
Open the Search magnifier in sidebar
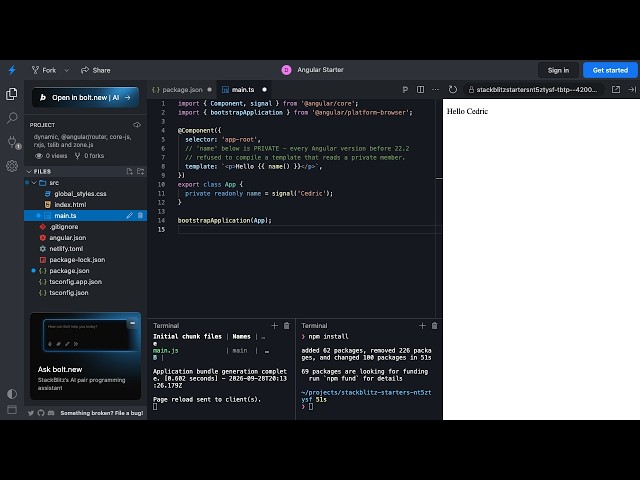click(12, 118)
